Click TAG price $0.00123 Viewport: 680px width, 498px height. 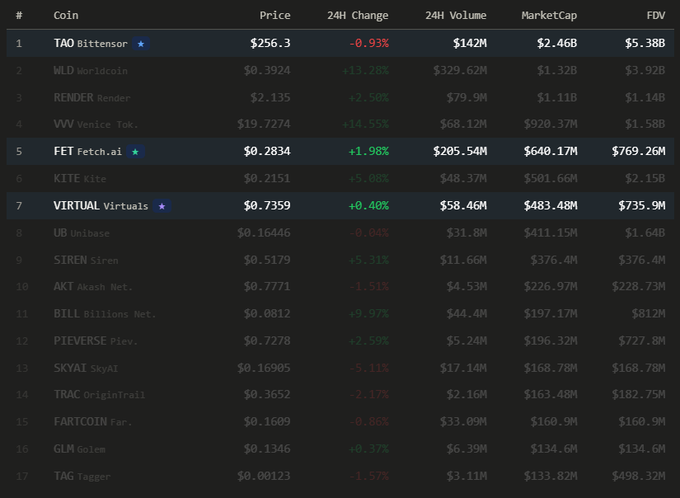[264, 476]
